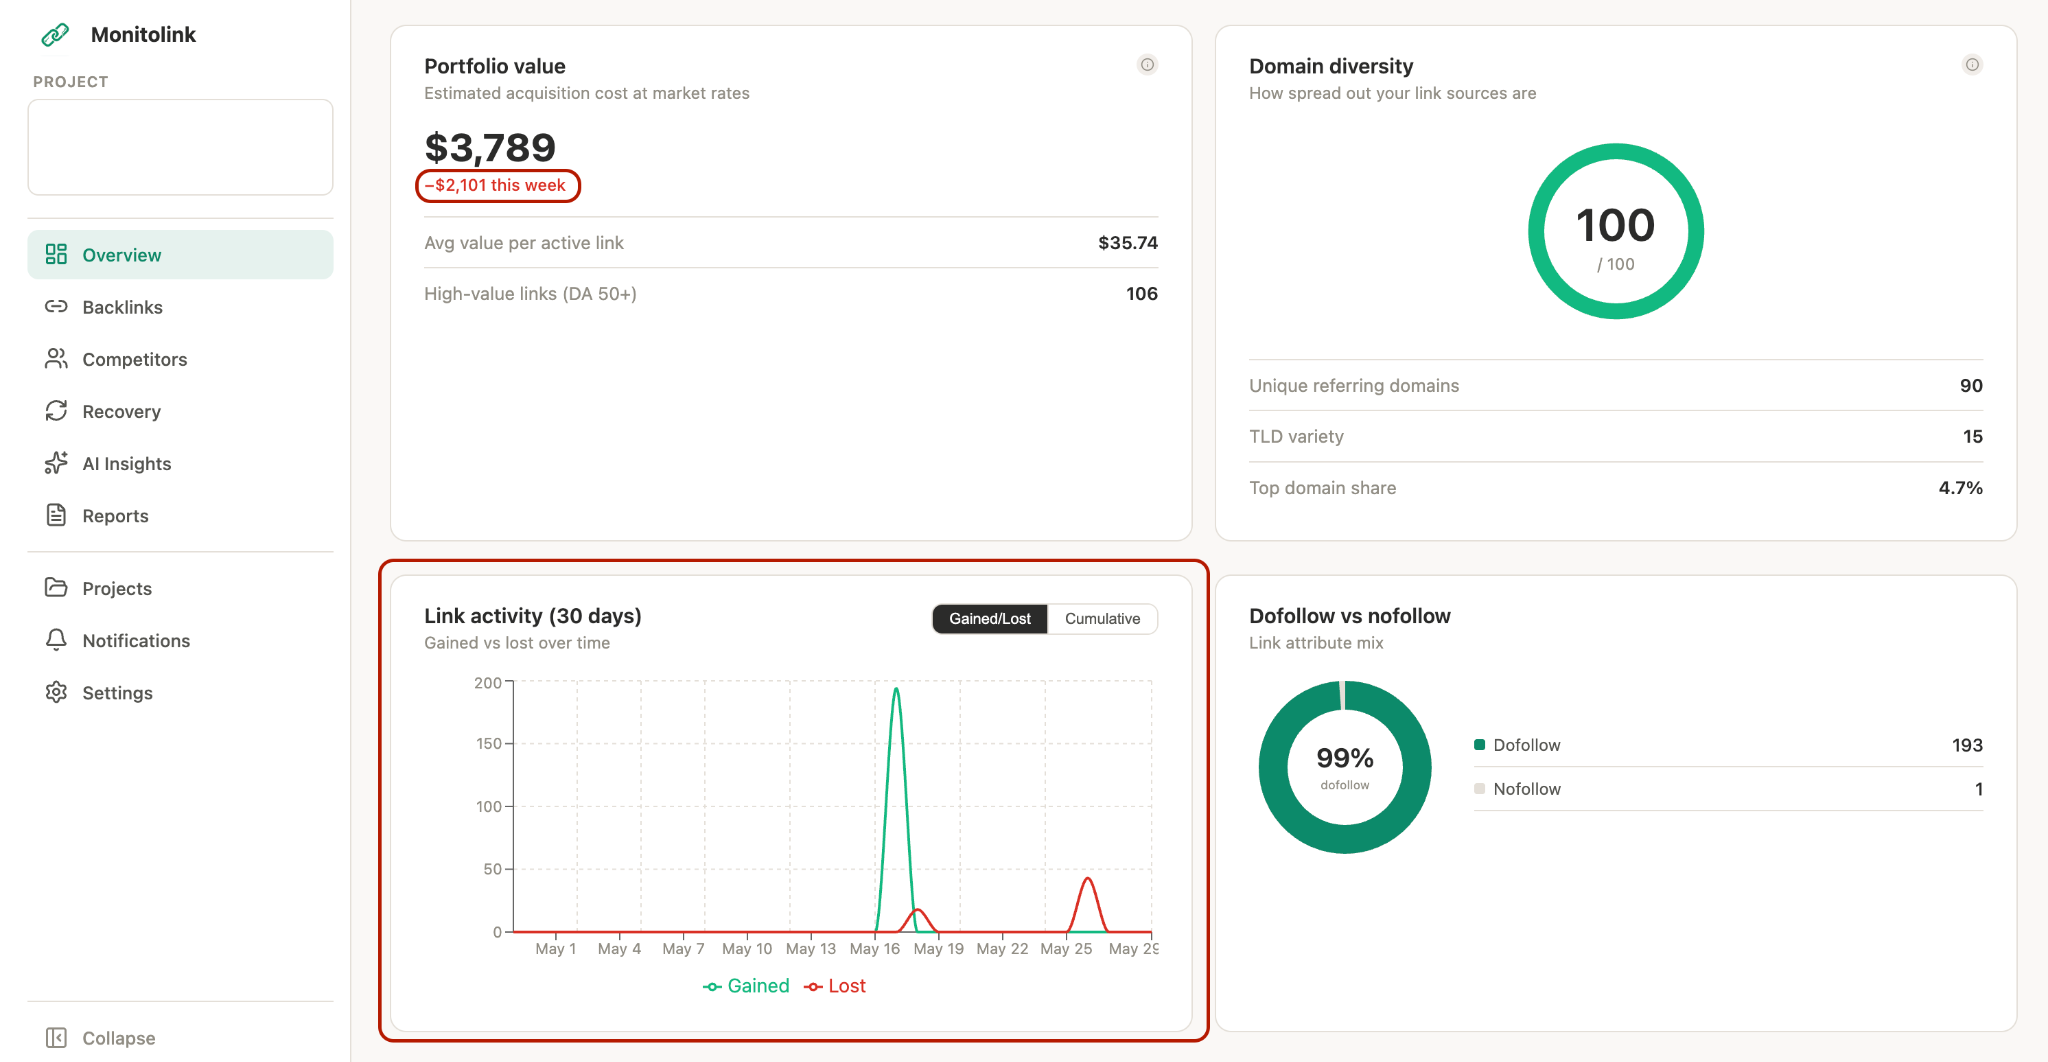Collapse the sidebar
This screenshot has width=2048, height=1062.
pos(180,1037)
